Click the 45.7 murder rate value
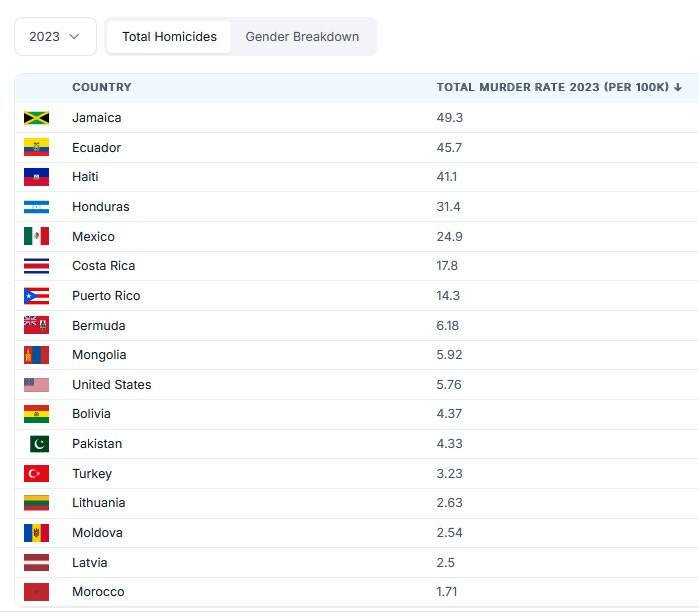The image size is (699, 613). click(x=449, y=148)
